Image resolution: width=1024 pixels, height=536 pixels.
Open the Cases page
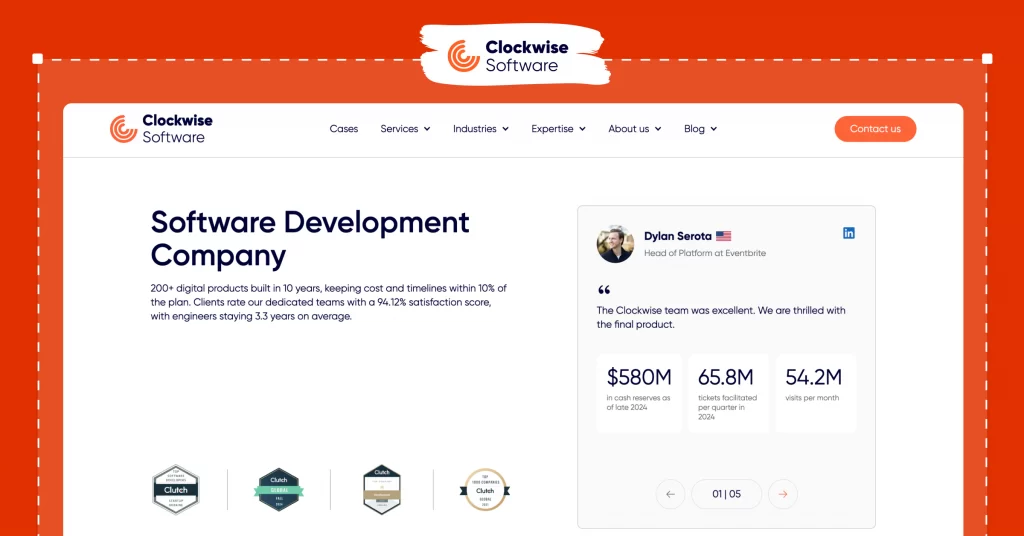[x=344, y=129]
